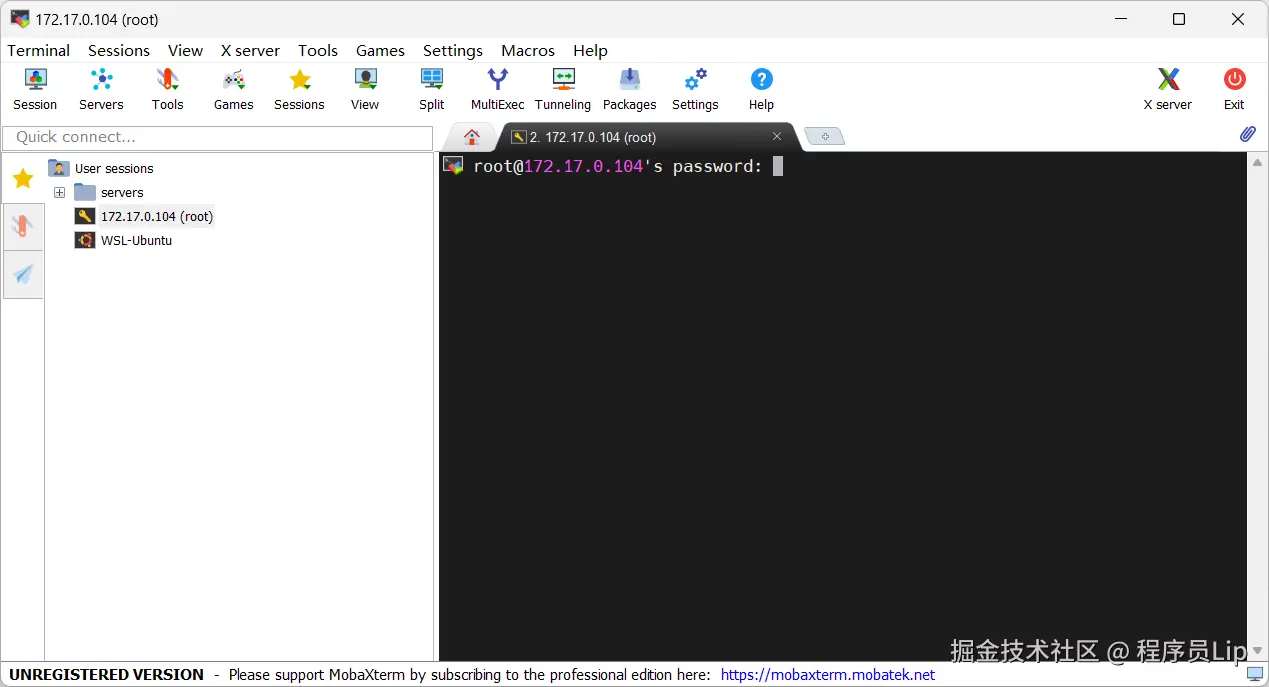1269x687 pixels.
Task: Select the WSL-Ubuntu session entry
Action: pyautogui.click(x=136, y=240)
